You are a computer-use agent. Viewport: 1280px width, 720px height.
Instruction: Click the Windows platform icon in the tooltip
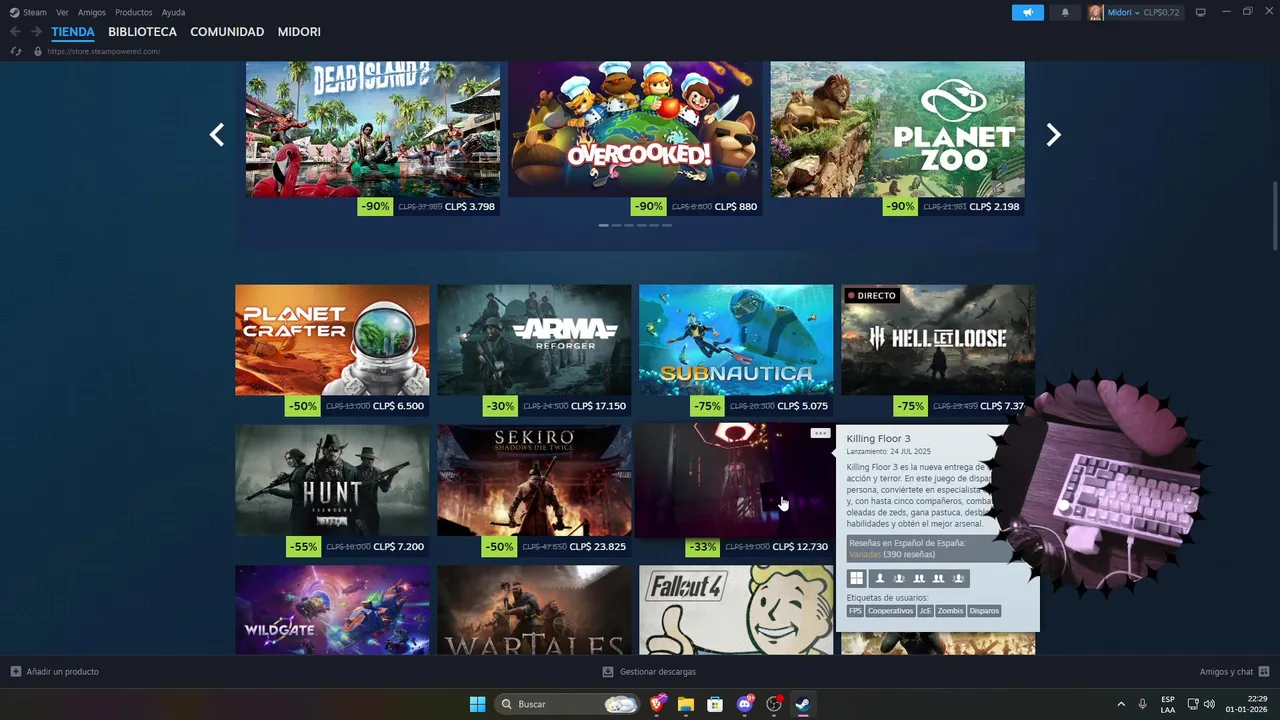tap(857, 578)
